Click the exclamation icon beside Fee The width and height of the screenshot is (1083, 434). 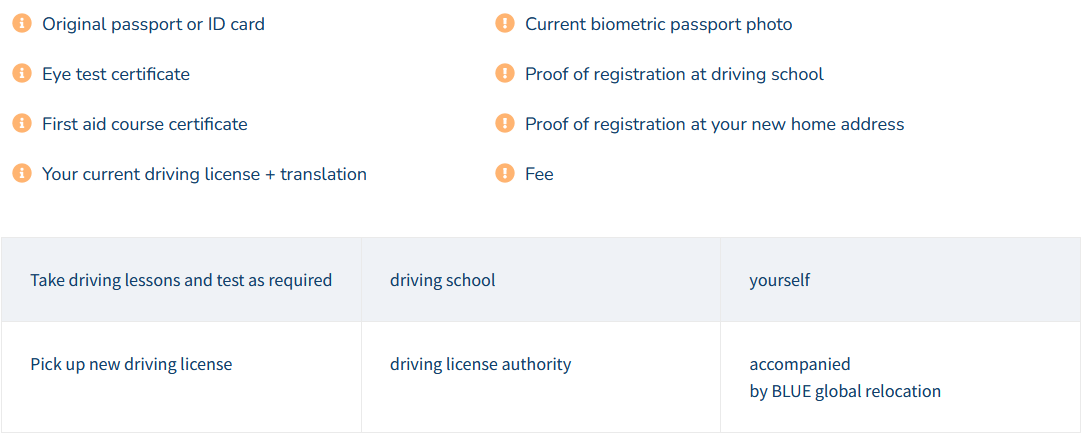505,173
